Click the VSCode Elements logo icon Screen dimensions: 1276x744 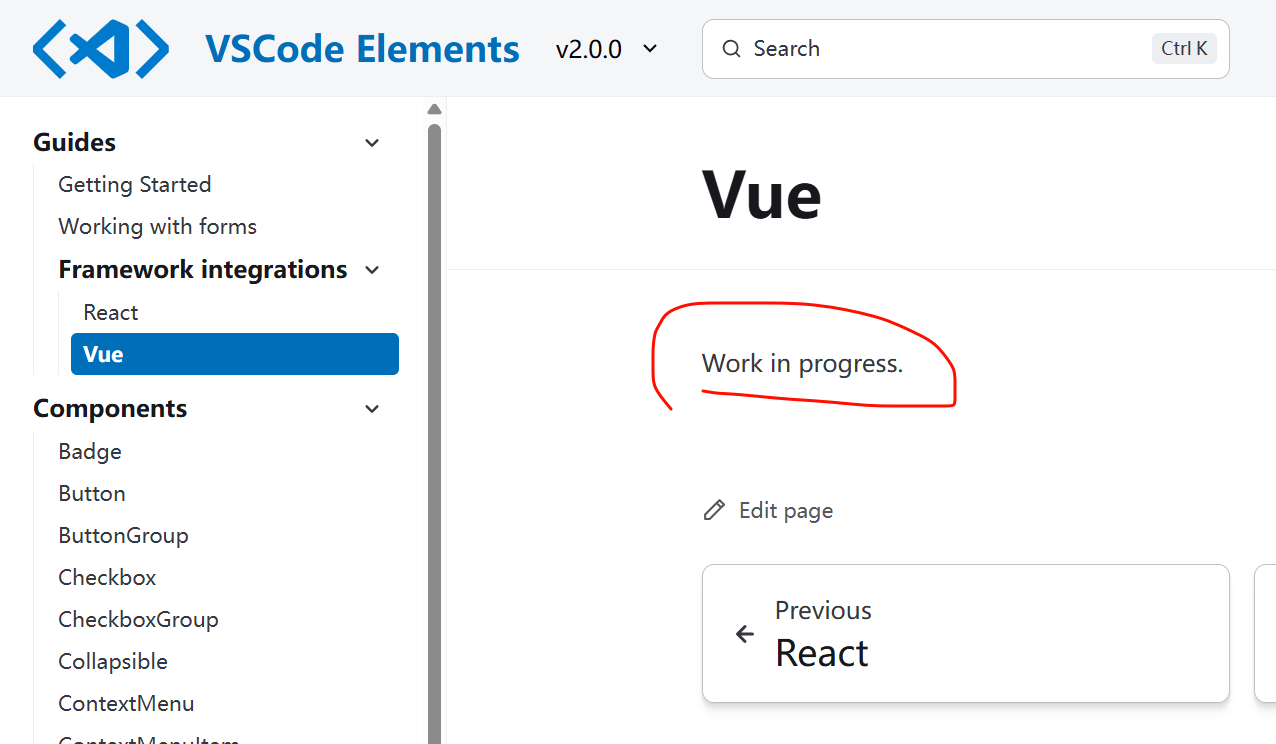(101, 49)
